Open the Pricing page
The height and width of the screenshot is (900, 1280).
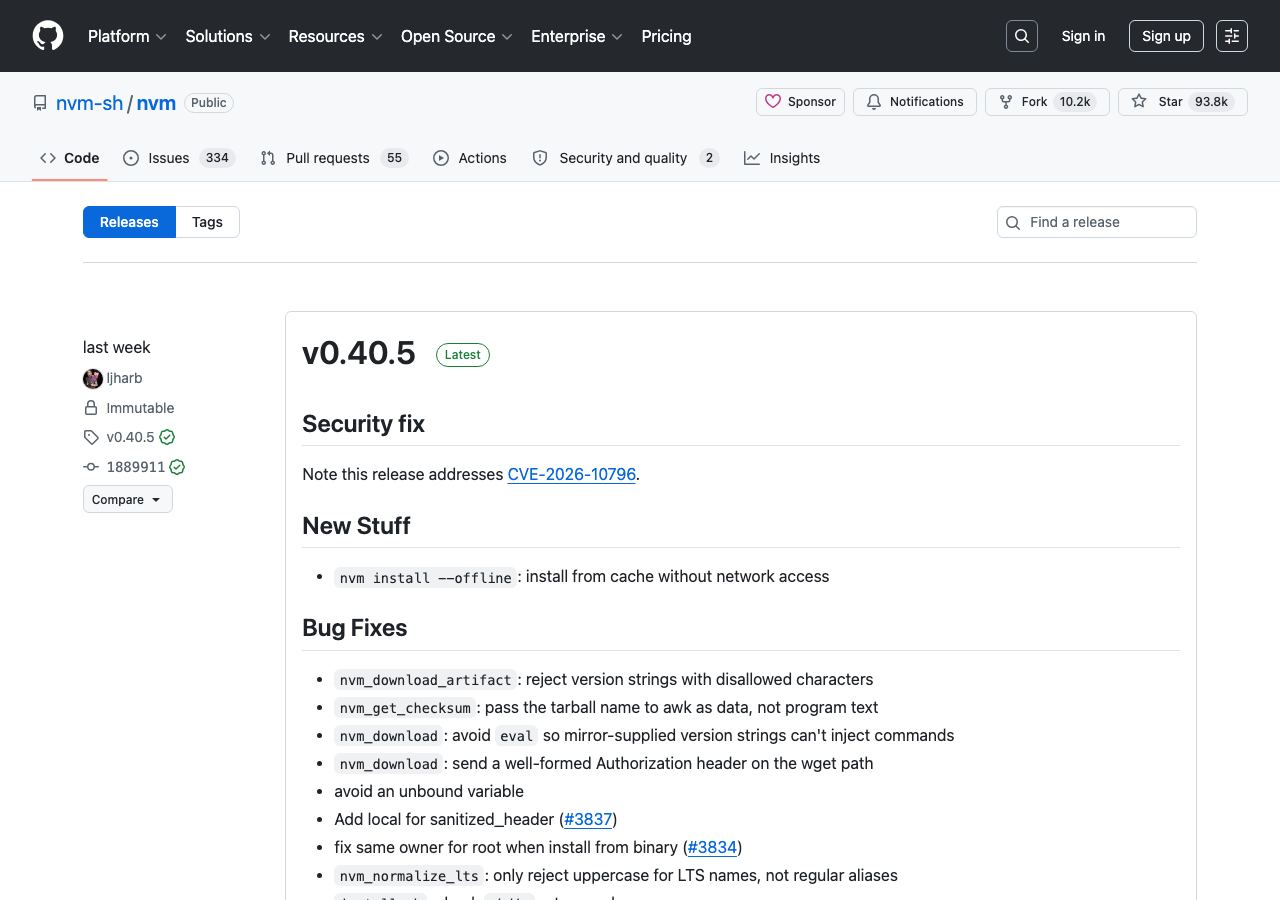[666, 36]
